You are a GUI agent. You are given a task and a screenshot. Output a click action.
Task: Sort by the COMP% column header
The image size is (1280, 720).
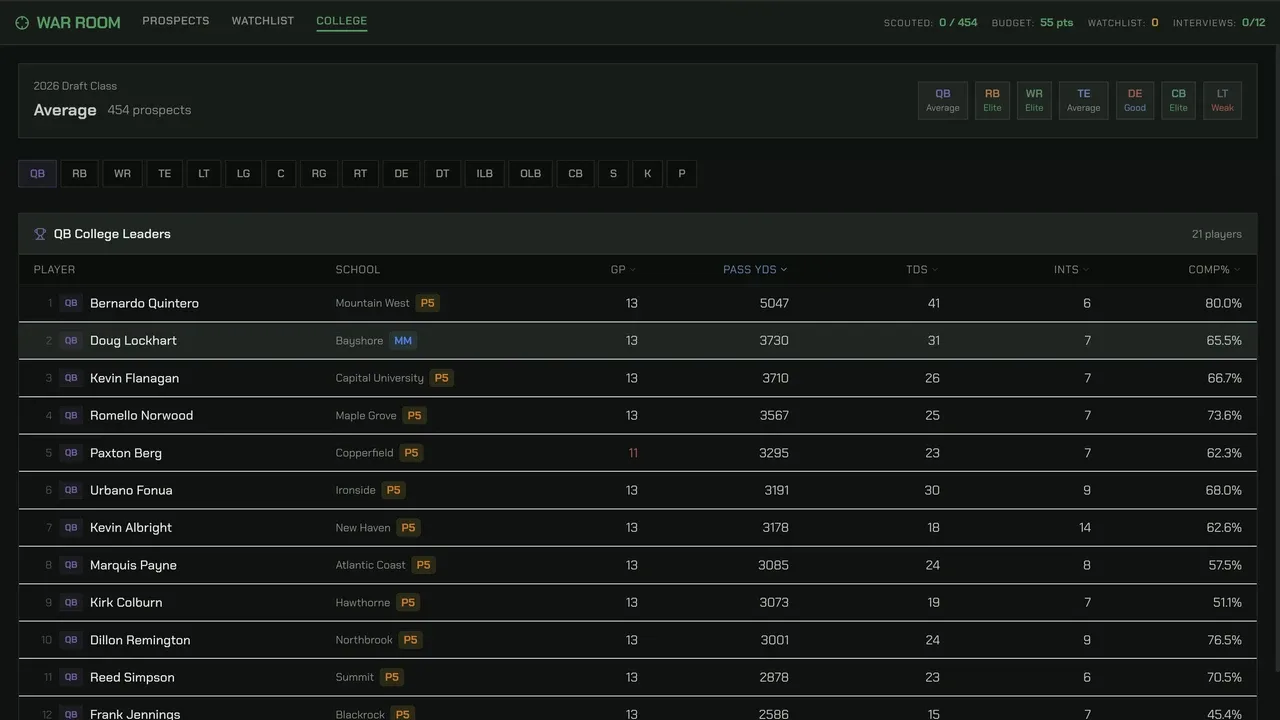(x=1214, y=270)
